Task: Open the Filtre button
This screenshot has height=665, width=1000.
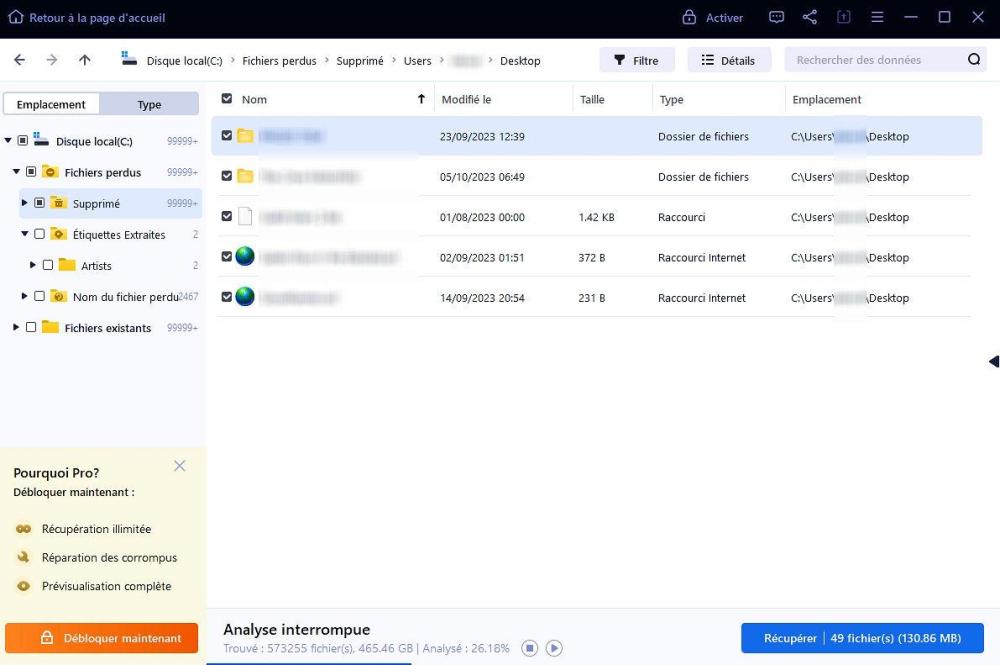Action: 636,60
